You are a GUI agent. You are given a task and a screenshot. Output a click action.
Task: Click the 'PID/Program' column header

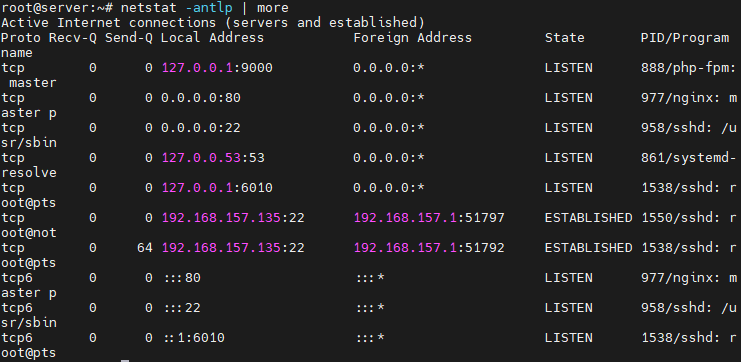click(685, 38)
